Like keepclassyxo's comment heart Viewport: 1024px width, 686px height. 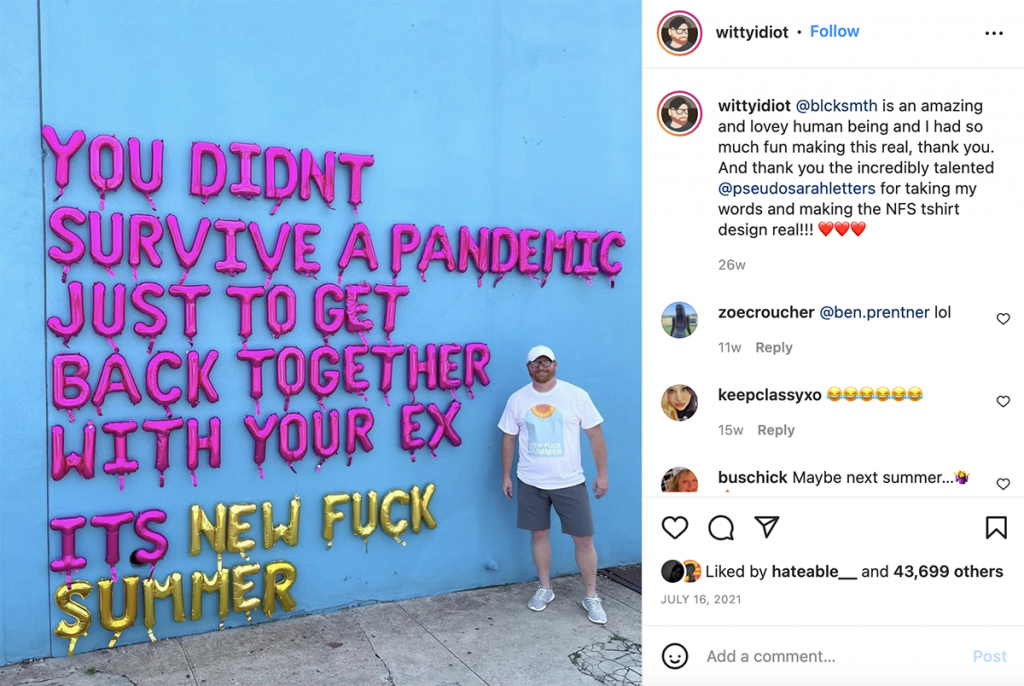point(1003,401)
